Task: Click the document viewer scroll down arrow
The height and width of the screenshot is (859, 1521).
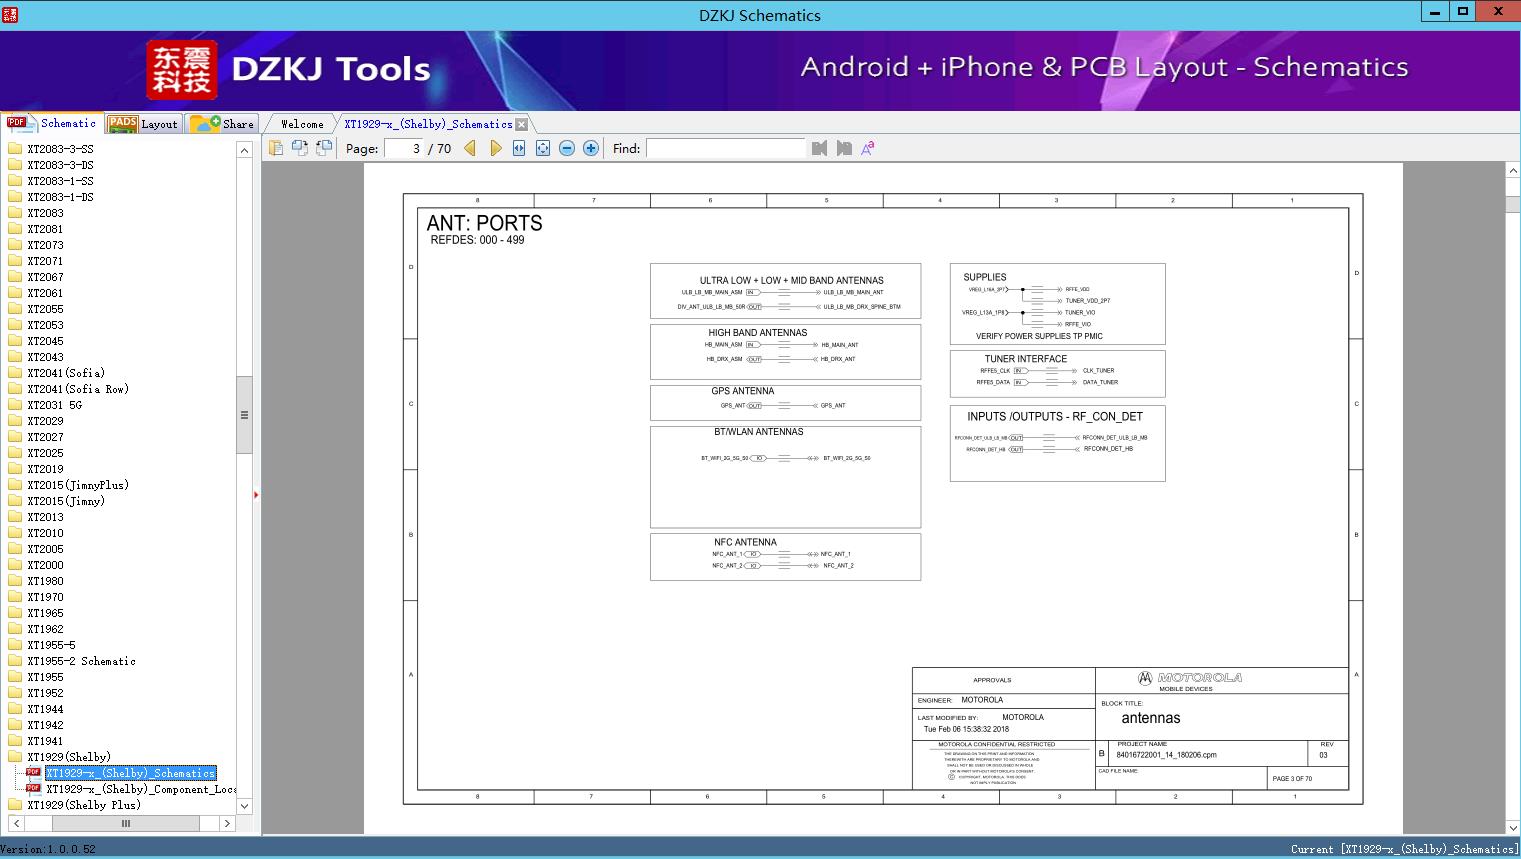Action: pos(1513,827)
